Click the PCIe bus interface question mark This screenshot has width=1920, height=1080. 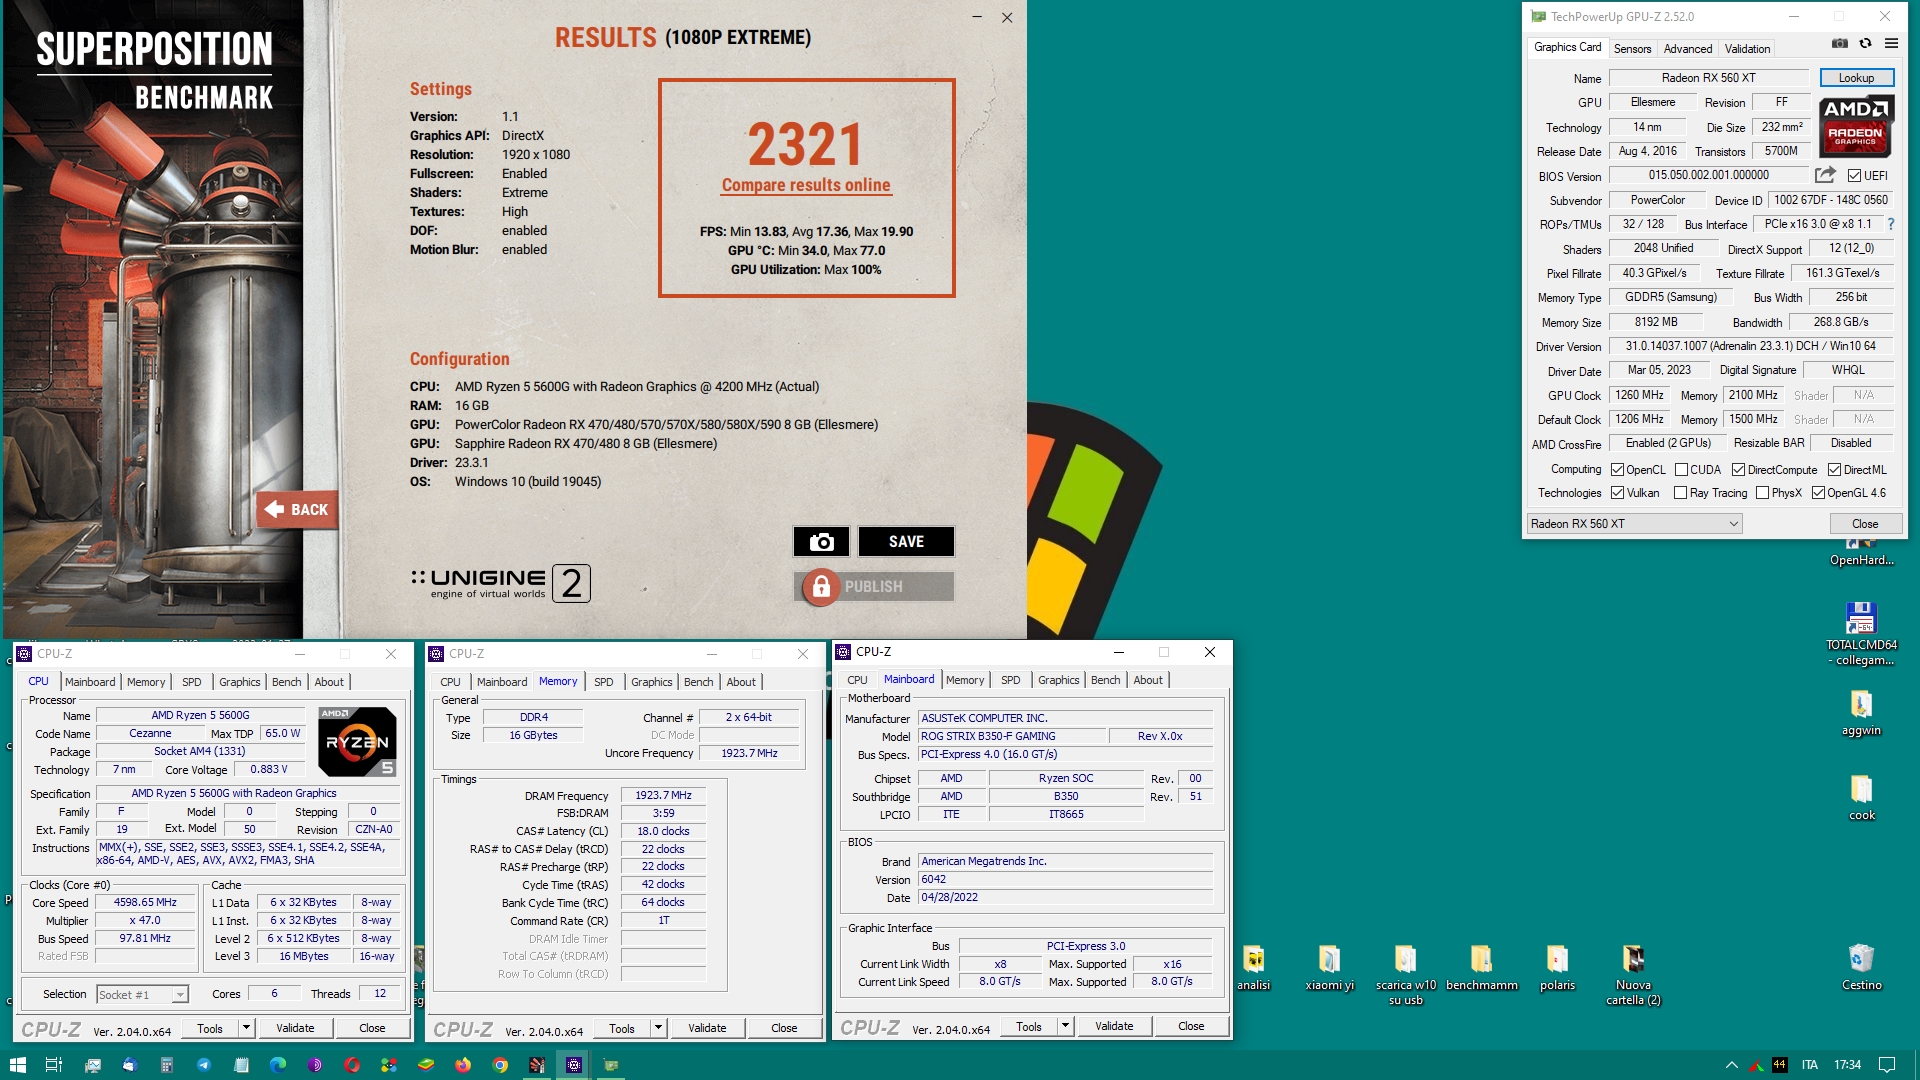1891,224
